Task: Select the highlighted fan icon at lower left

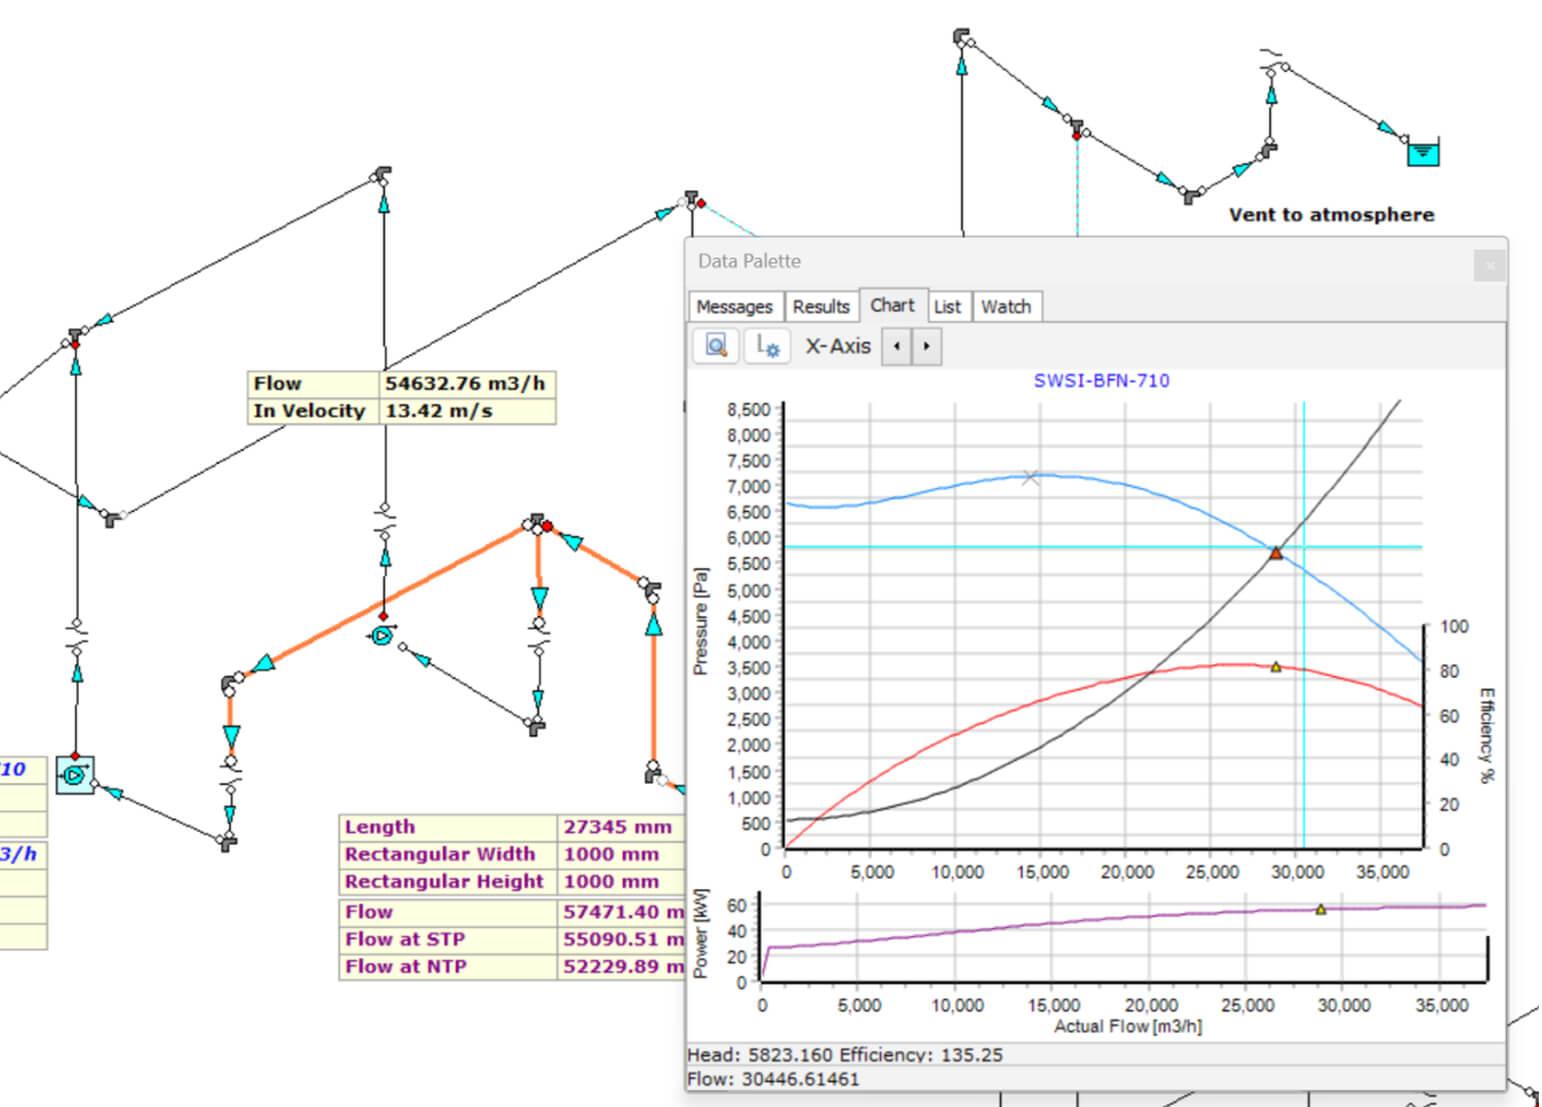Action: [75, 775]
